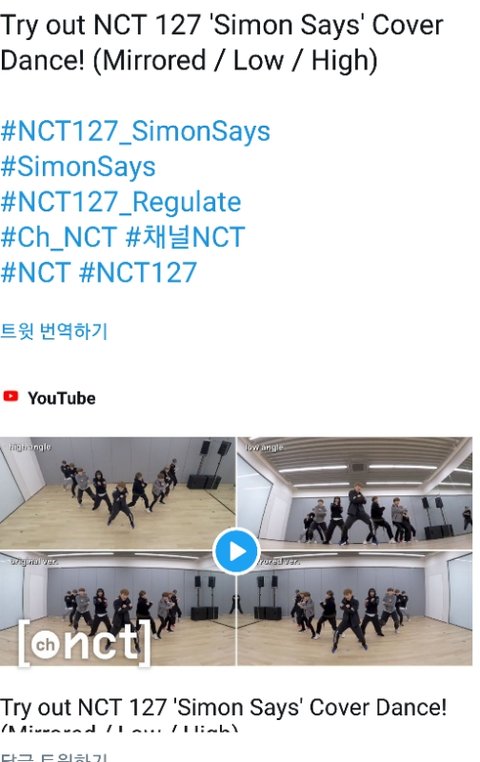Open the #NCT127_Regulate hashtag

(x=120, y=202)
